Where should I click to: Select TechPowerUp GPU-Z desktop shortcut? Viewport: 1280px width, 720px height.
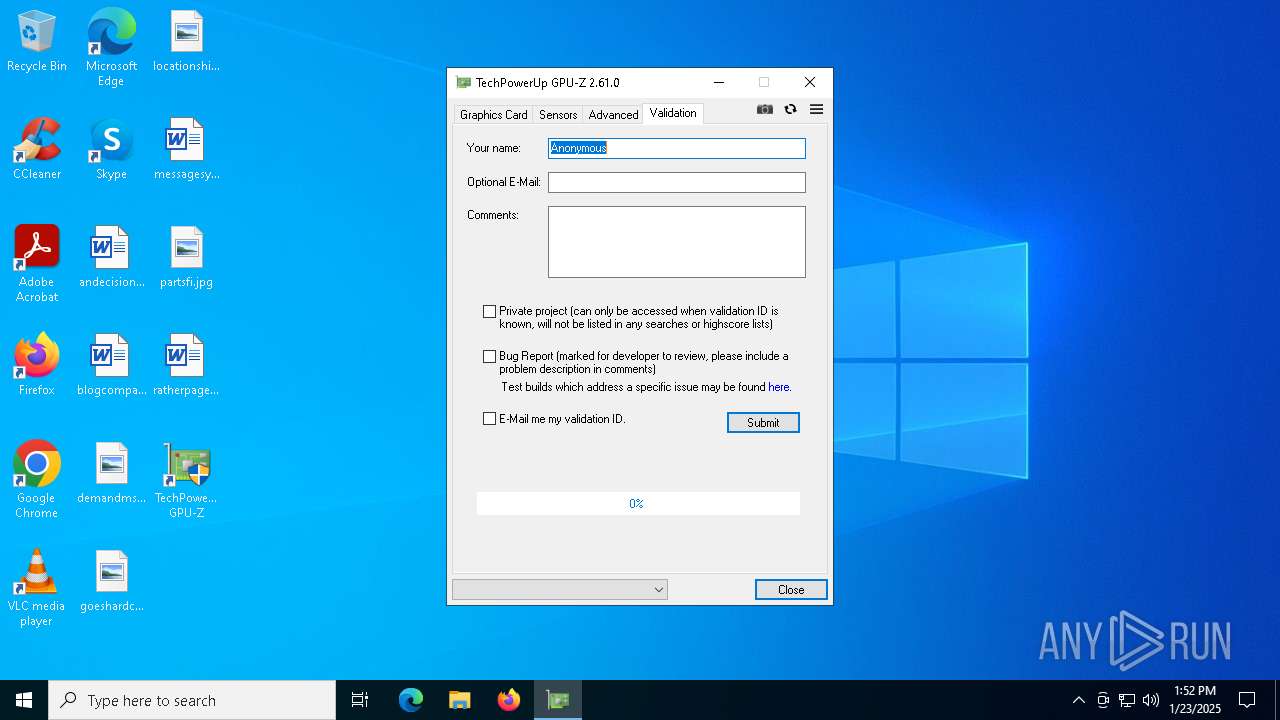pos(186,480)
